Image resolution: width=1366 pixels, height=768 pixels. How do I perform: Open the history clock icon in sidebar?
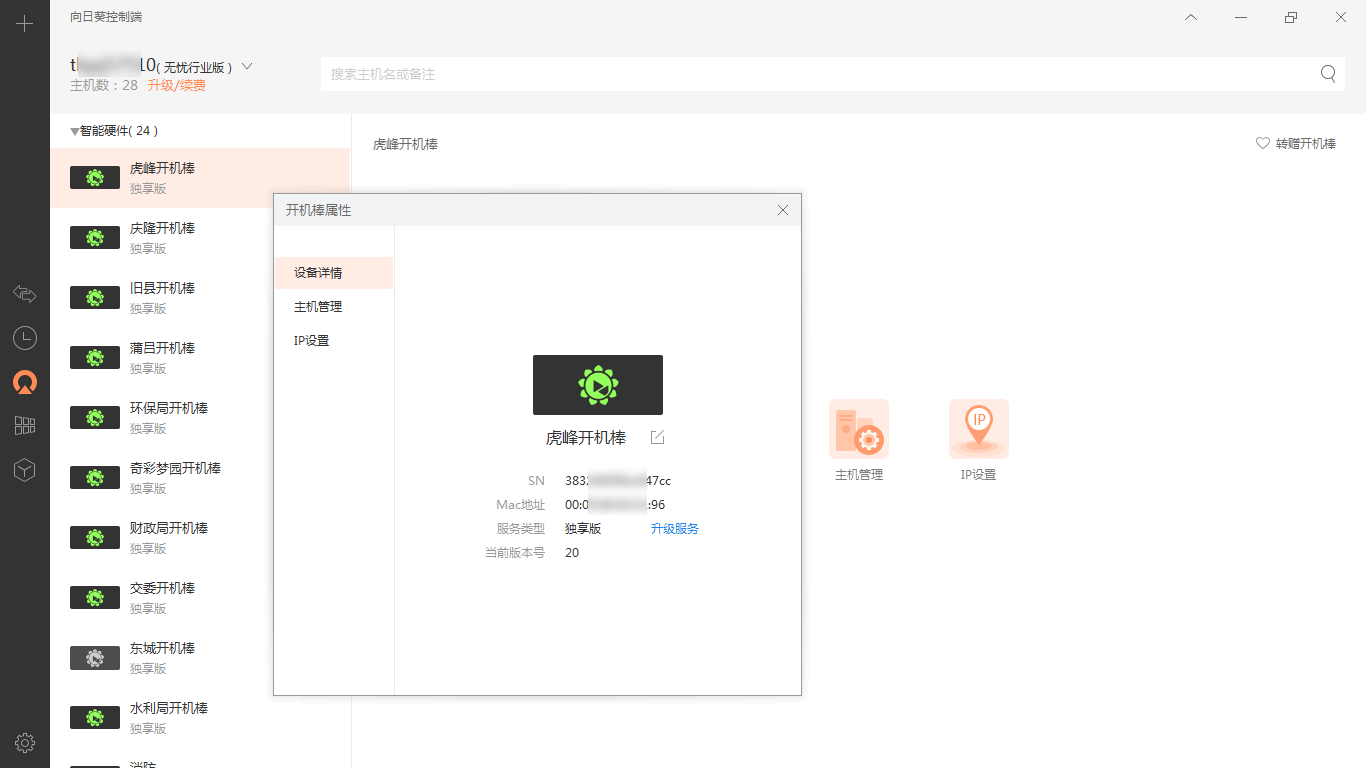[x=25, y=338]
